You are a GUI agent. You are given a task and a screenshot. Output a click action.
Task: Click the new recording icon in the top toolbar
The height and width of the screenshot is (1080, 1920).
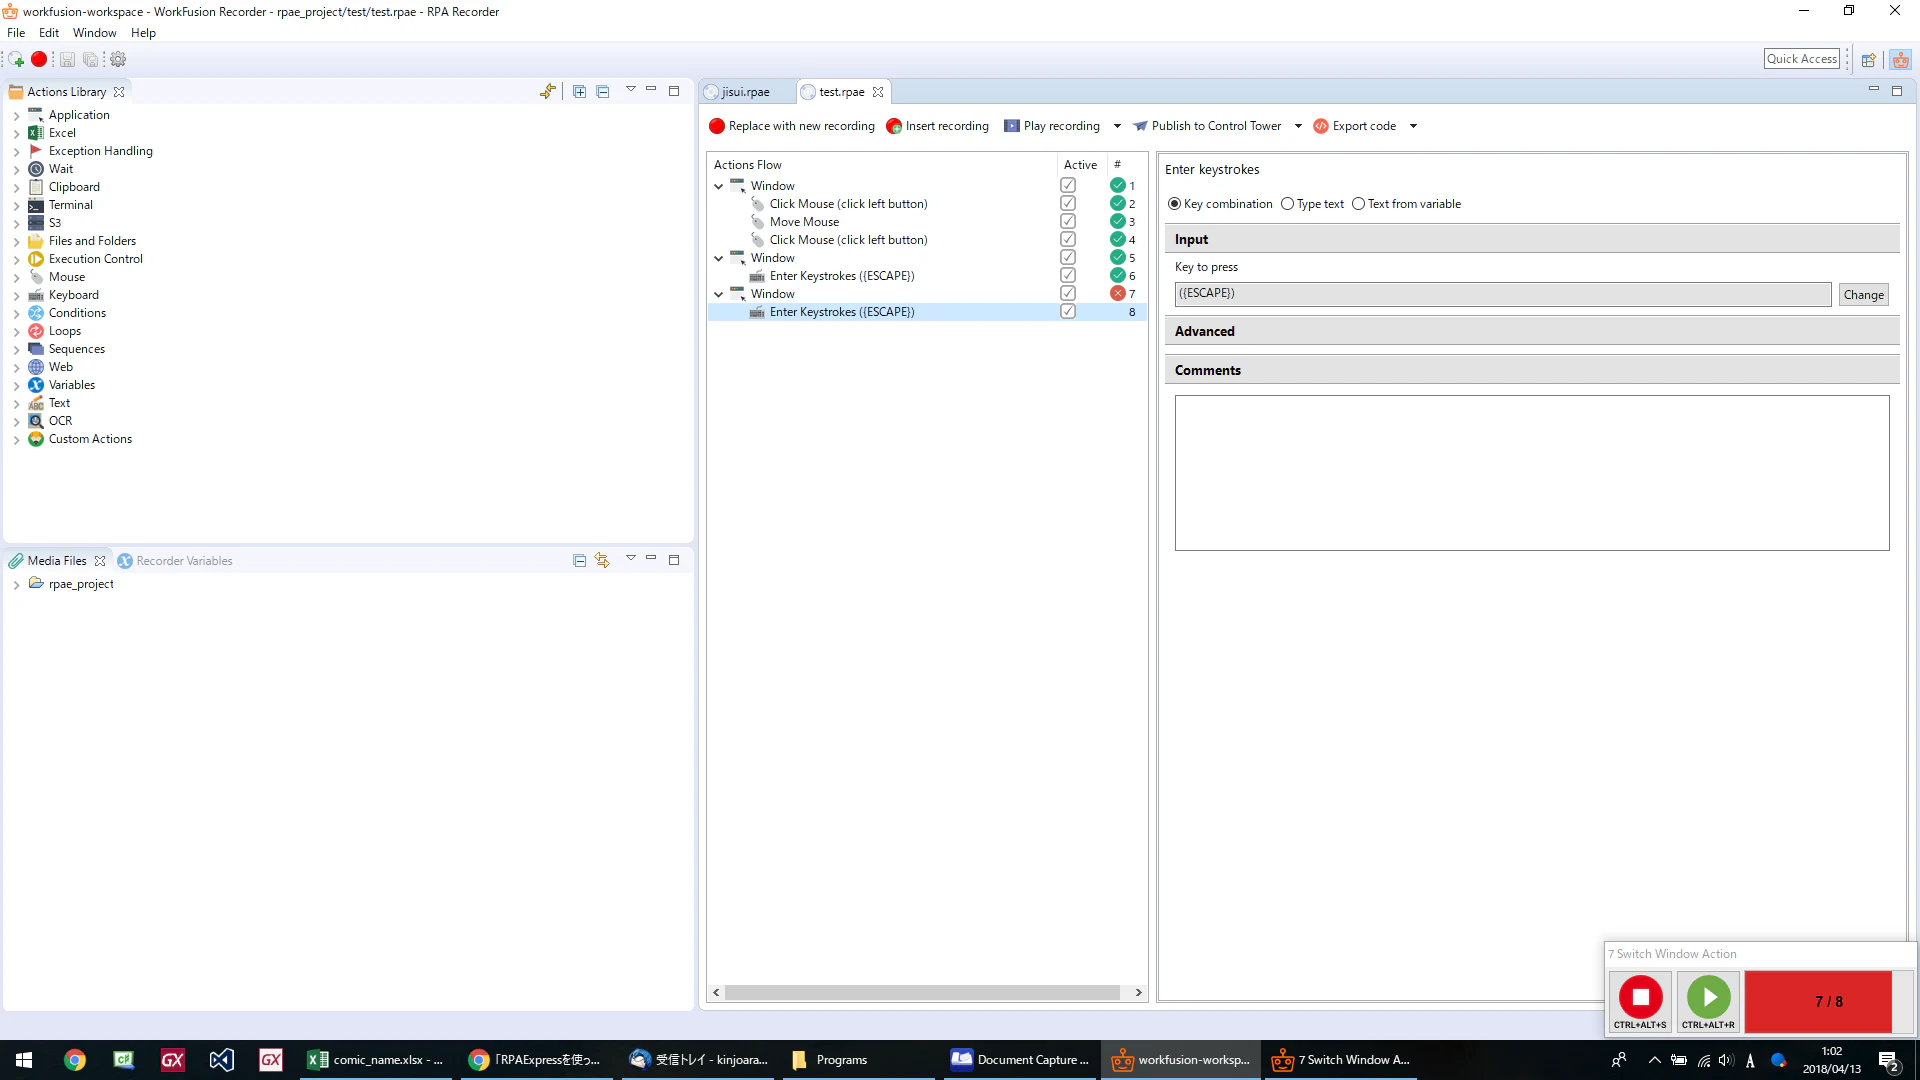tap(16, 59)
